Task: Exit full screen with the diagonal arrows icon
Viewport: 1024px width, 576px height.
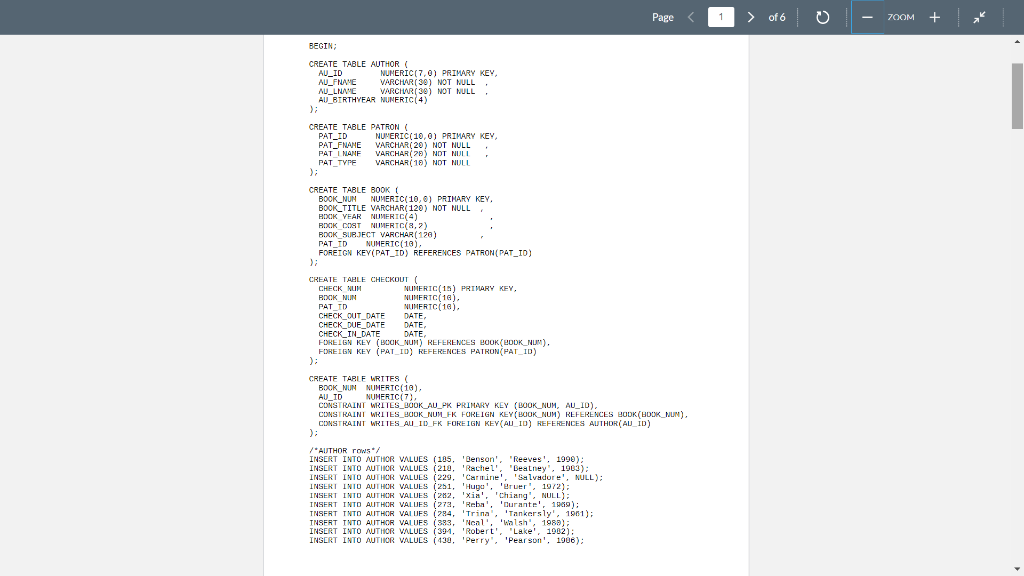Action: tap(979, 17)
